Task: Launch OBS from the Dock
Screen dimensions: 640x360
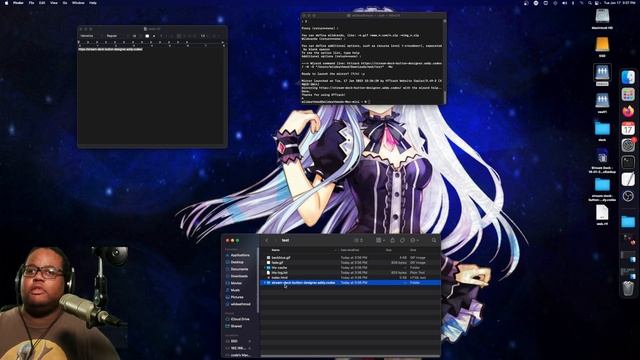Action: (x=628, y=196)
